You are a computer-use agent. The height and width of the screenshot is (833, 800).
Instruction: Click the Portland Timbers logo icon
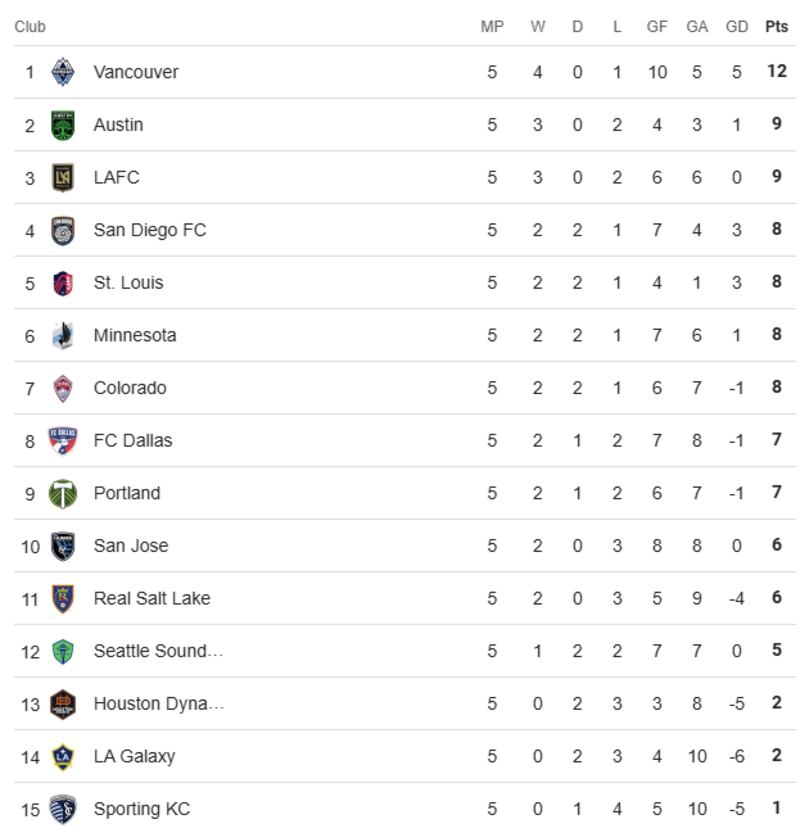pyautogui.click(x=63, y=493)
